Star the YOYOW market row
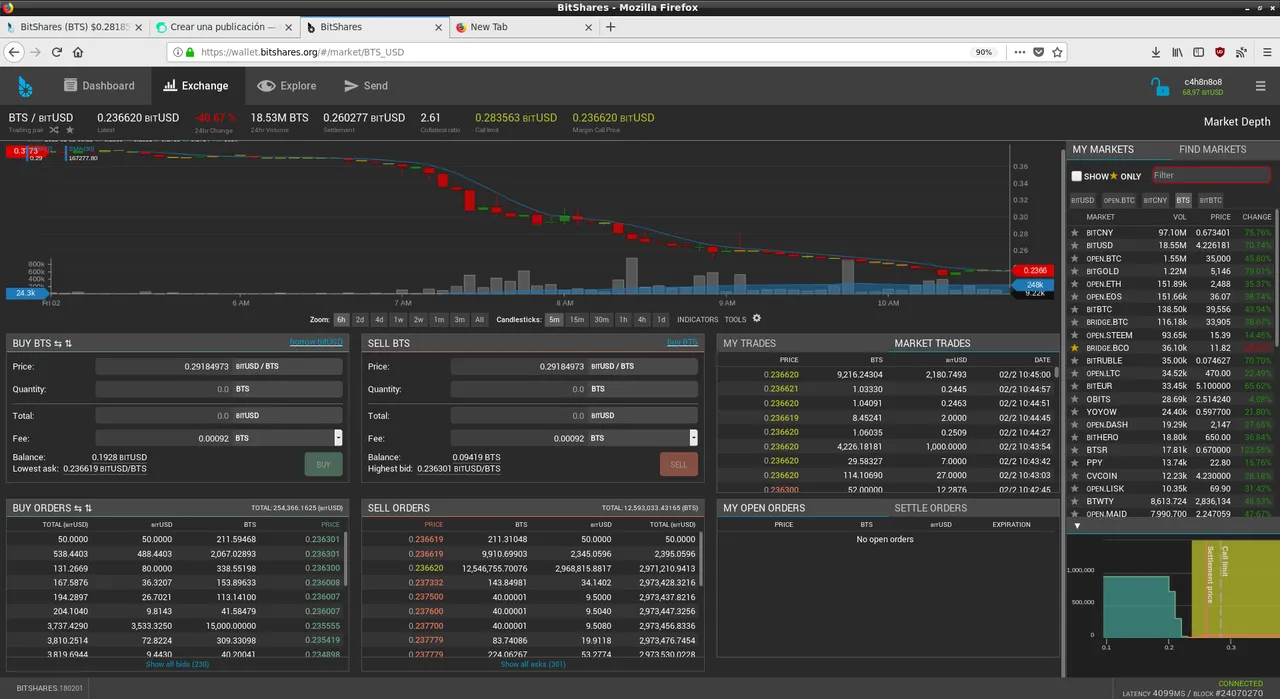1280x699 pixels. pyautogui.click(x=1075, y=412)
